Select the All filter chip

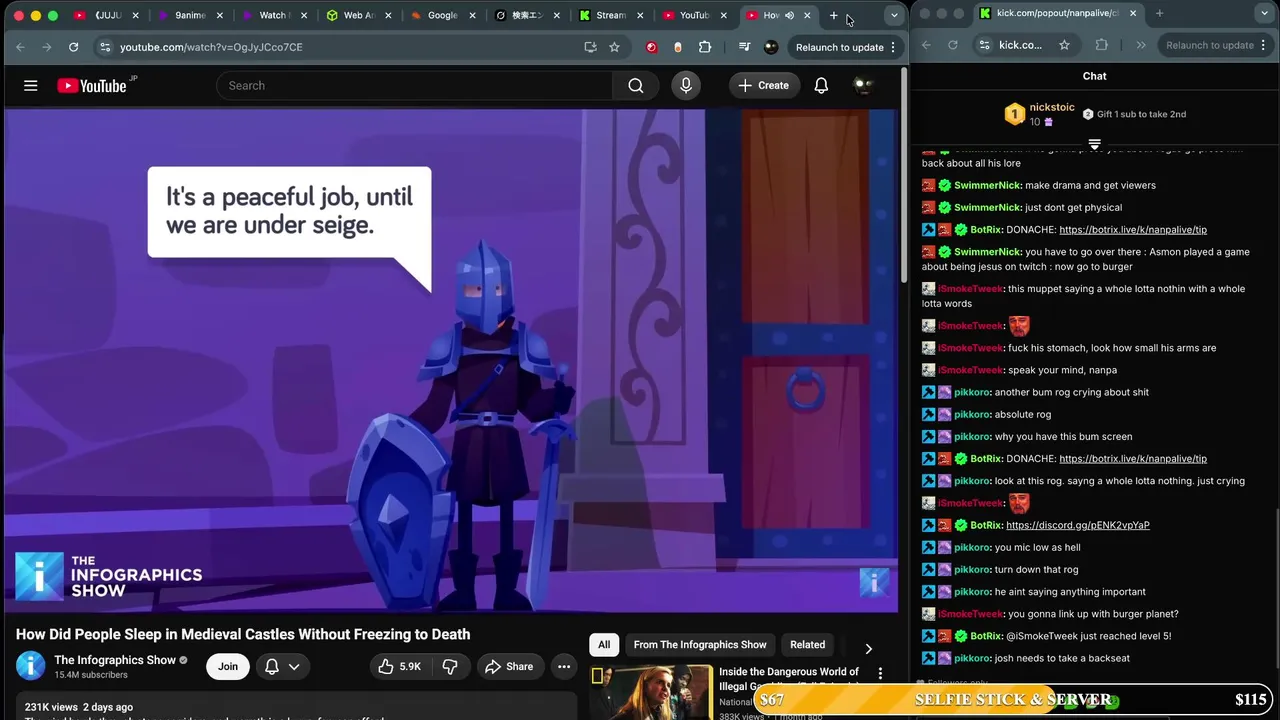point(604,645)
